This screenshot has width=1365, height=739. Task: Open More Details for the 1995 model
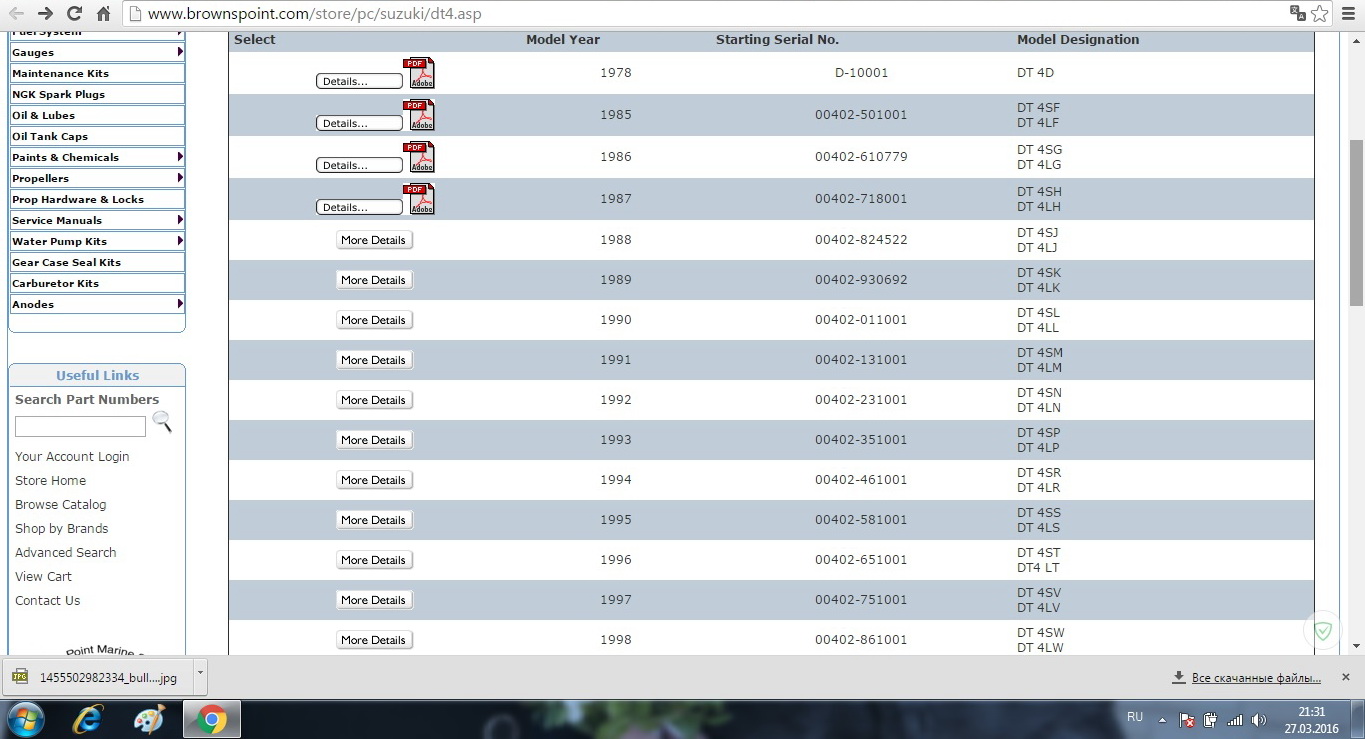click(374, 520)
